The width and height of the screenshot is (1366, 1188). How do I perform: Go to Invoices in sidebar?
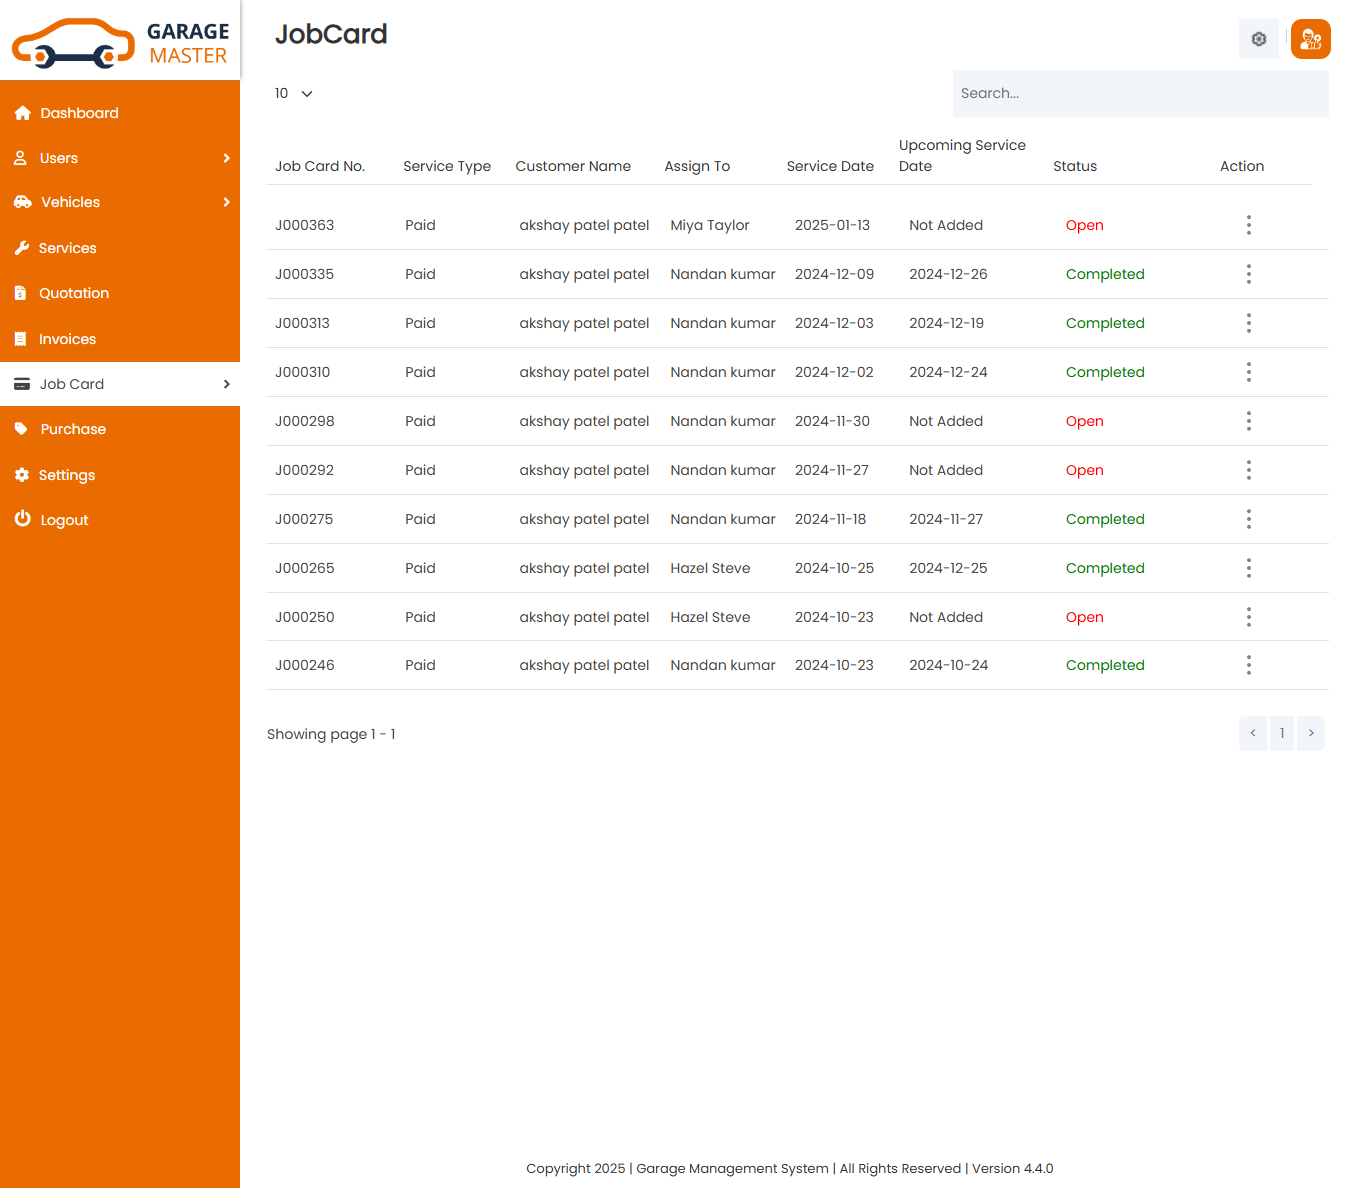67,339
